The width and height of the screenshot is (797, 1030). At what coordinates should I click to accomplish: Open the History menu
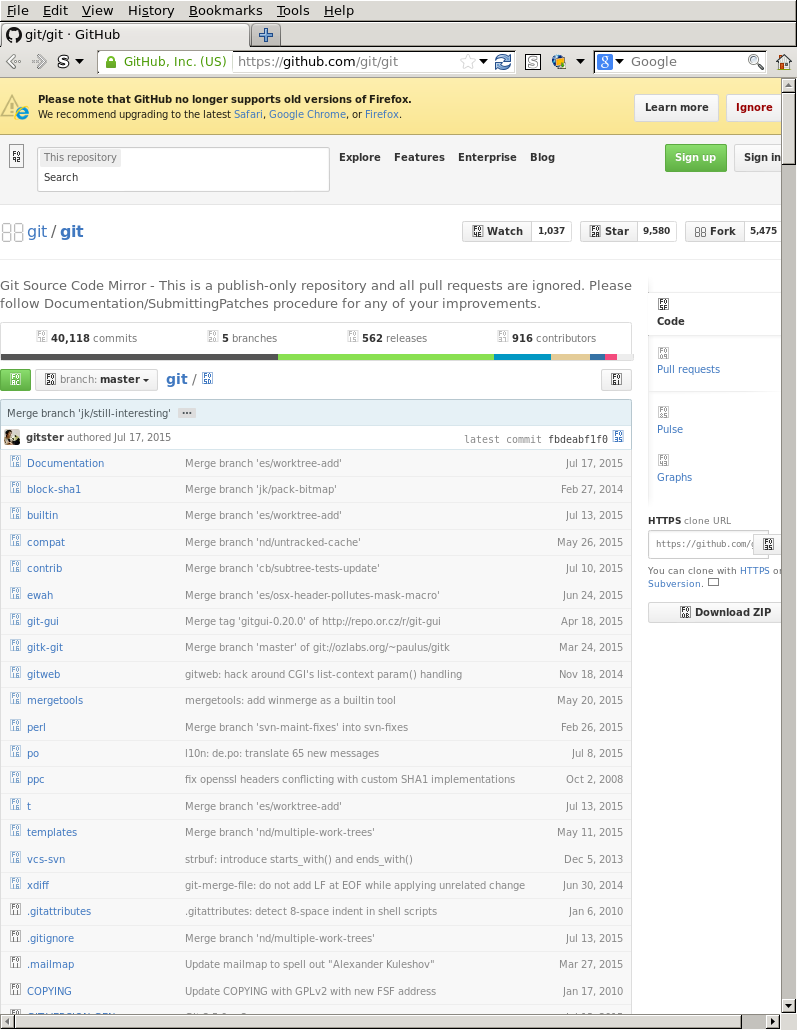(151, 10)
